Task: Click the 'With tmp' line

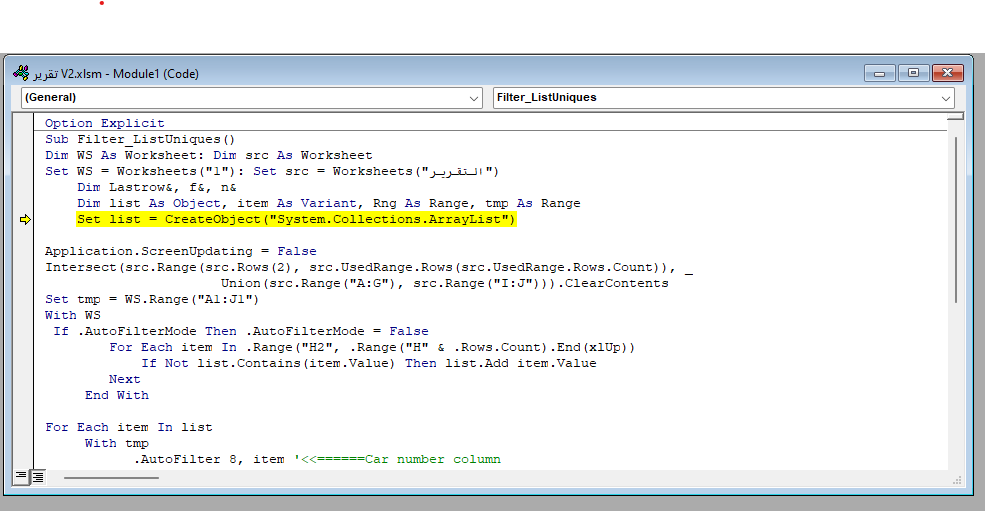Action: (x=116, y=443)
